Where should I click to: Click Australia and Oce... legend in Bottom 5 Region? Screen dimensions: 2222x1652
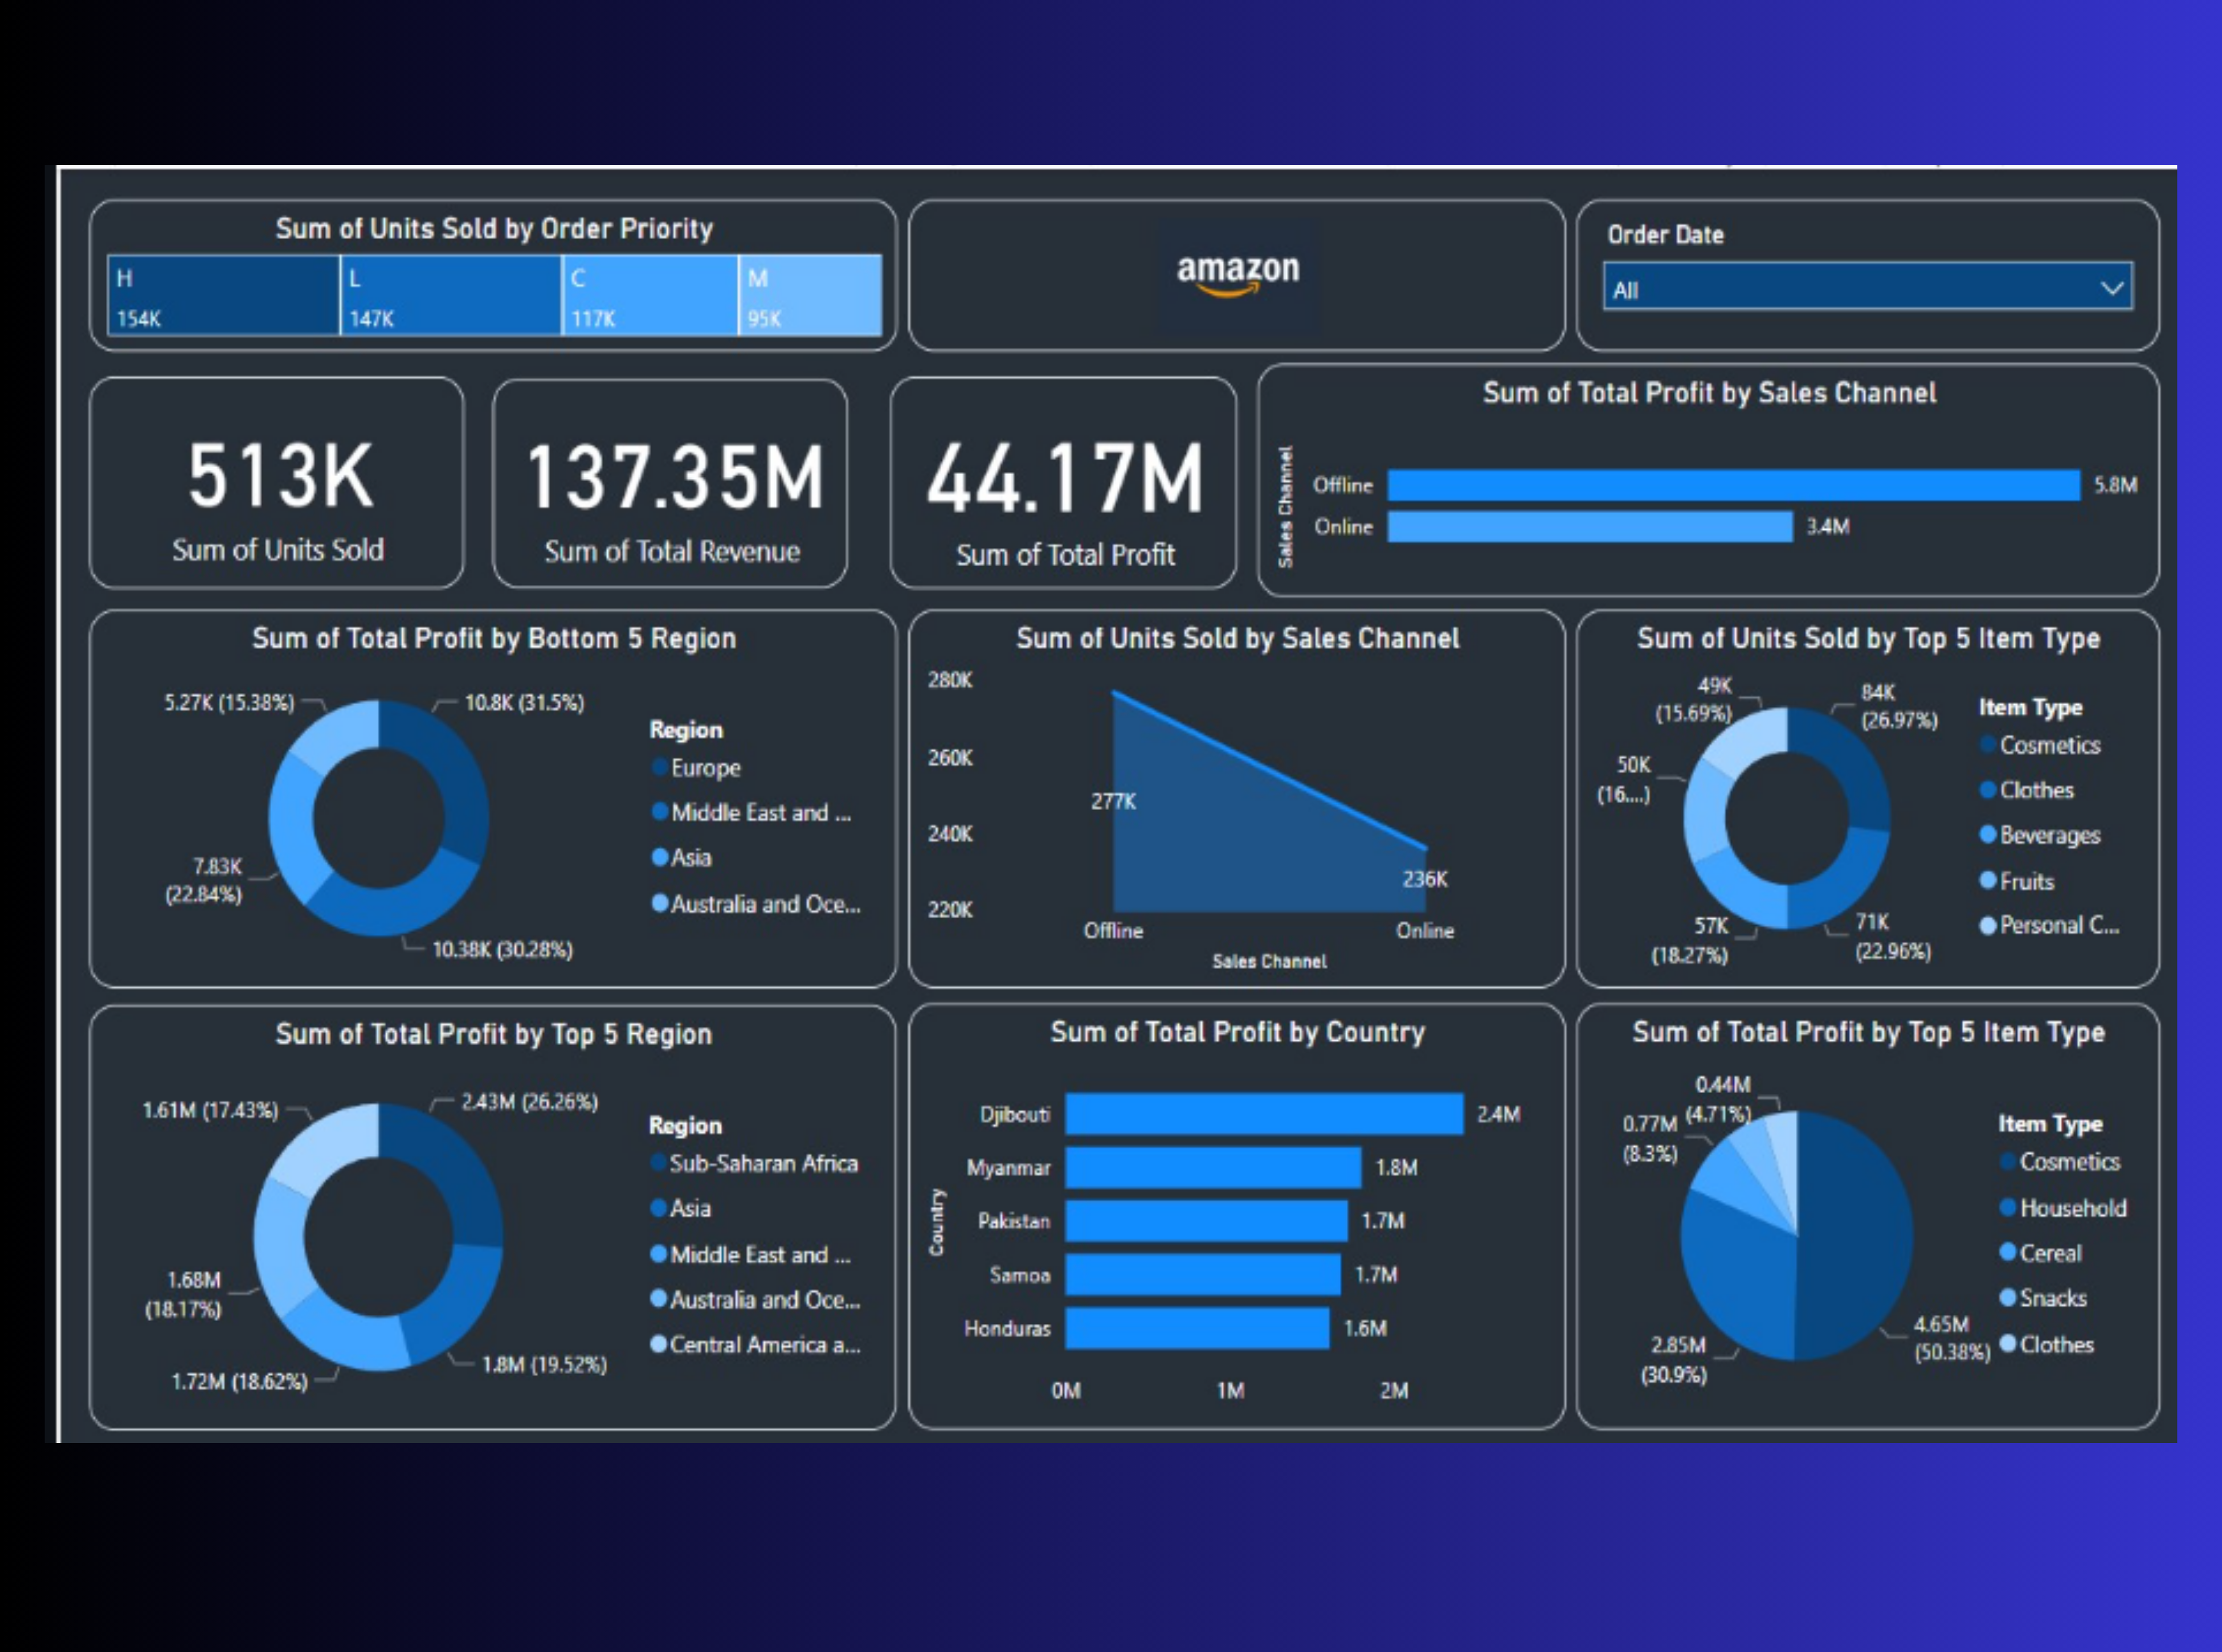tap(756, 904)
